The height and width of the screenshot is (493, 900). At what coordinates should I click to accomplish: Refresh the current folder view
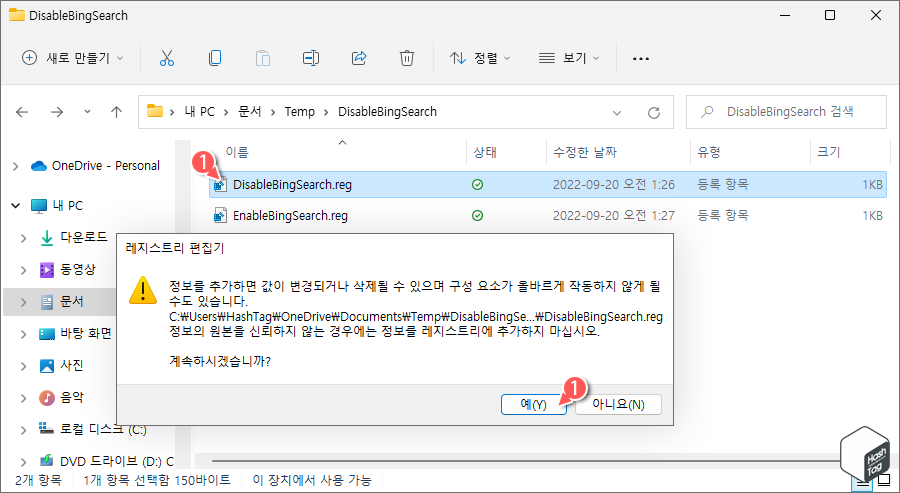[653, 112]
